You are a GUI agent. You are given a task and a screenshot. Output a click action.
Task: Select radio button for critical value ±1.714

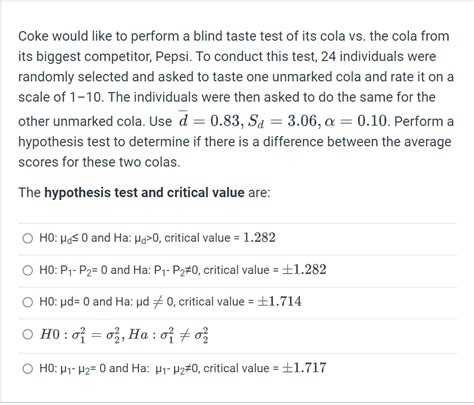pyautogui.click(x=28, y=302)
